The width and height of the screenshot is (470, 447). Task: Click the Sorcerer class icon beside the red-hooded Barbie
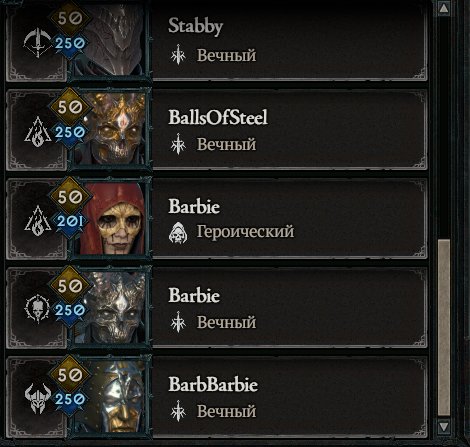(37, 221)
